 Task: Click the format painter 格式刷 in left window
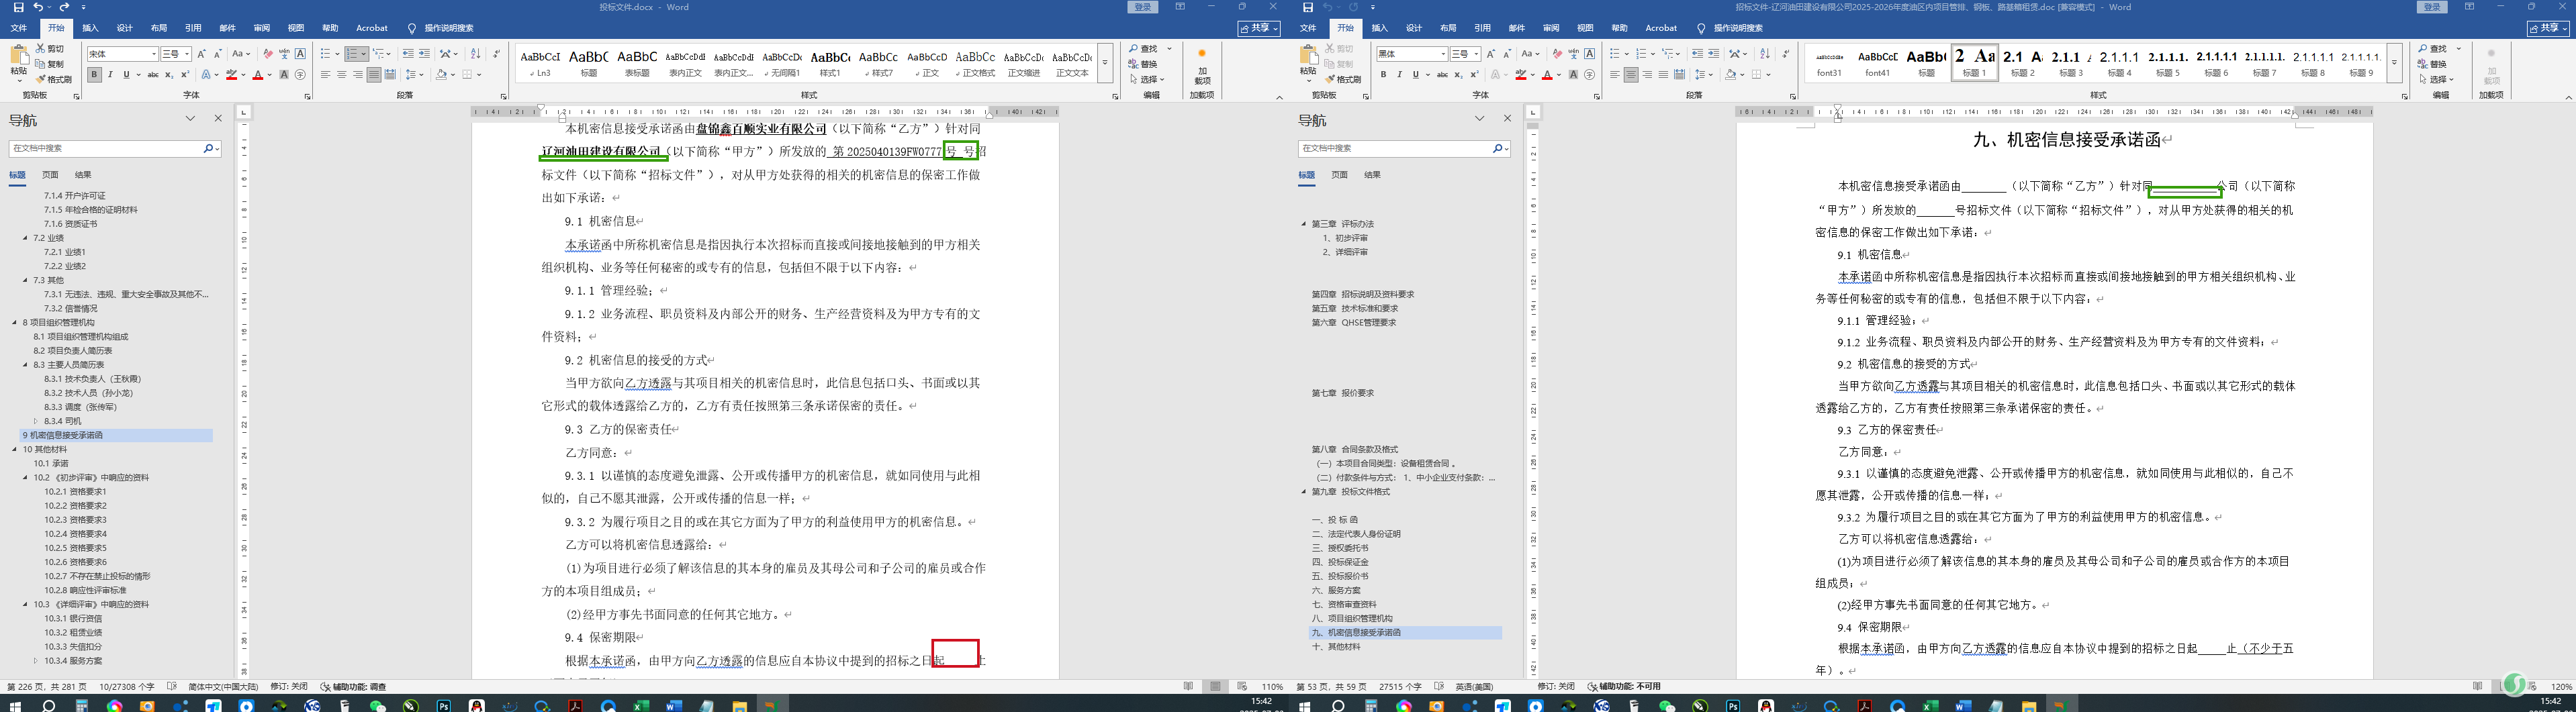click(54, 79)
